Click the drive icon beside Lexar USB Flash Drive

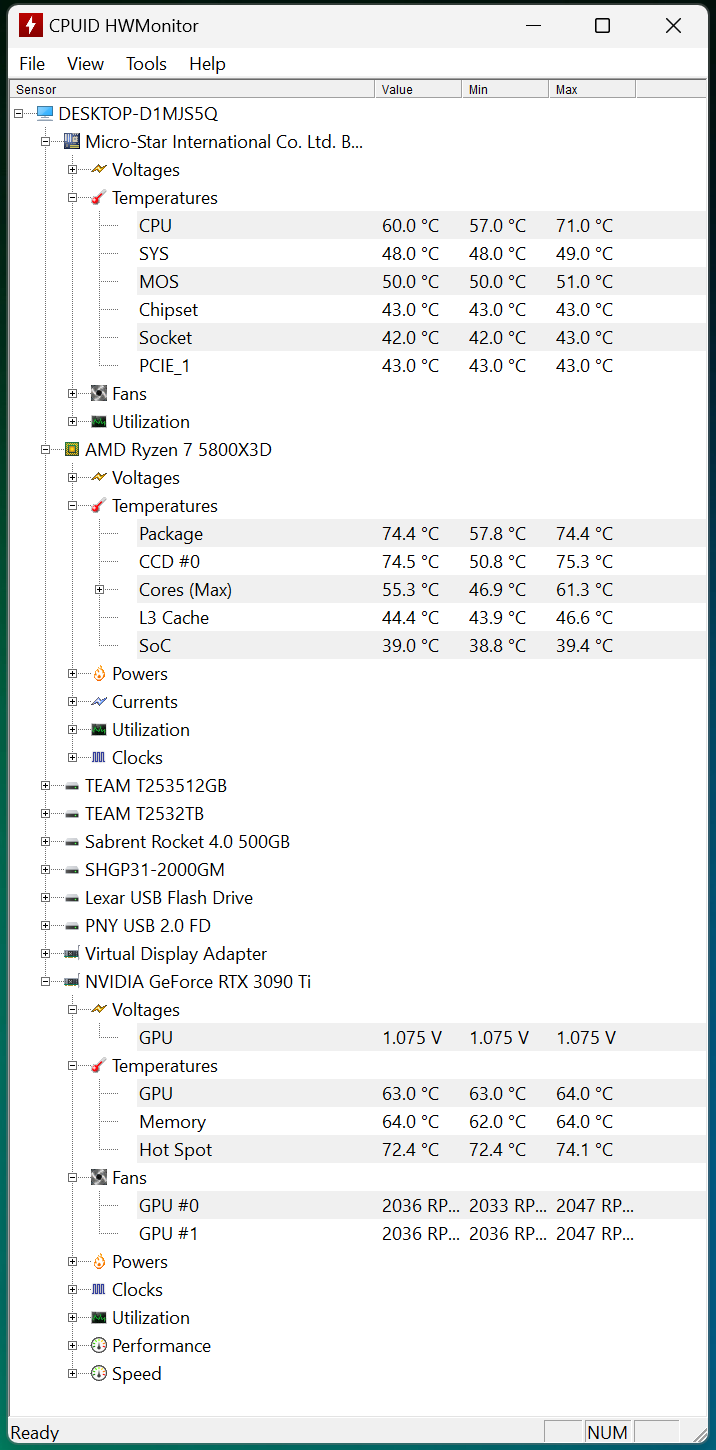point(72,898)
